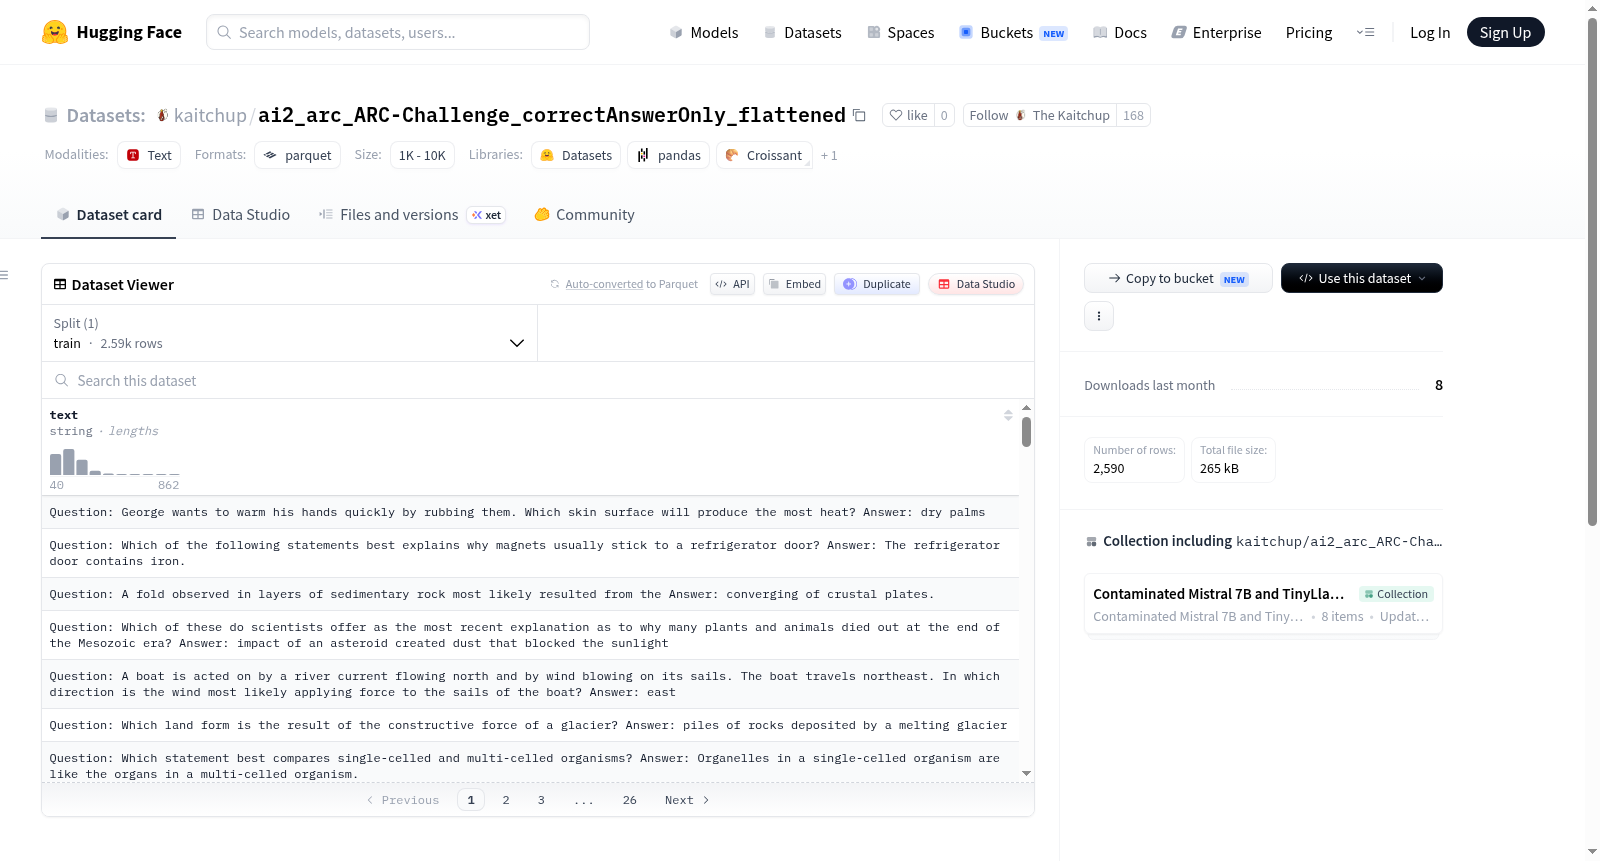Click the heart like icon
1600x861 pixels.
[x=896, y=115]
